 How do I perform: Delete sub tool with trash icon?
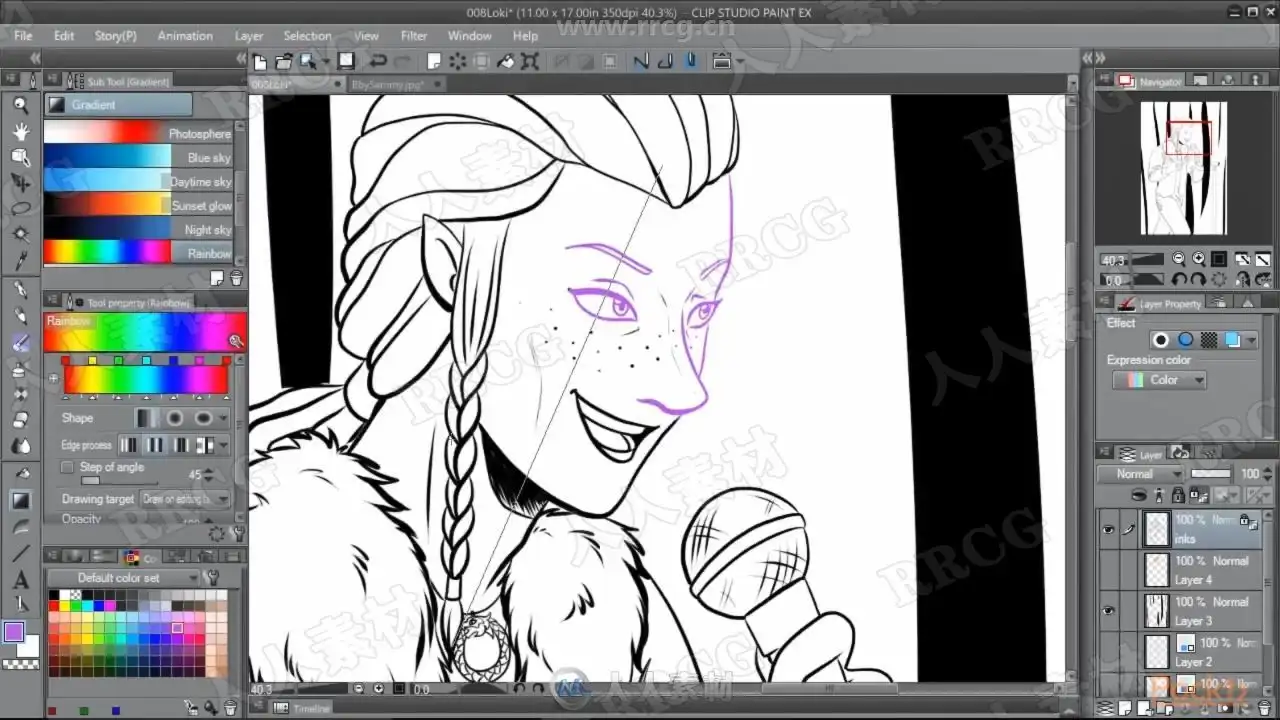tap(237, 278)
